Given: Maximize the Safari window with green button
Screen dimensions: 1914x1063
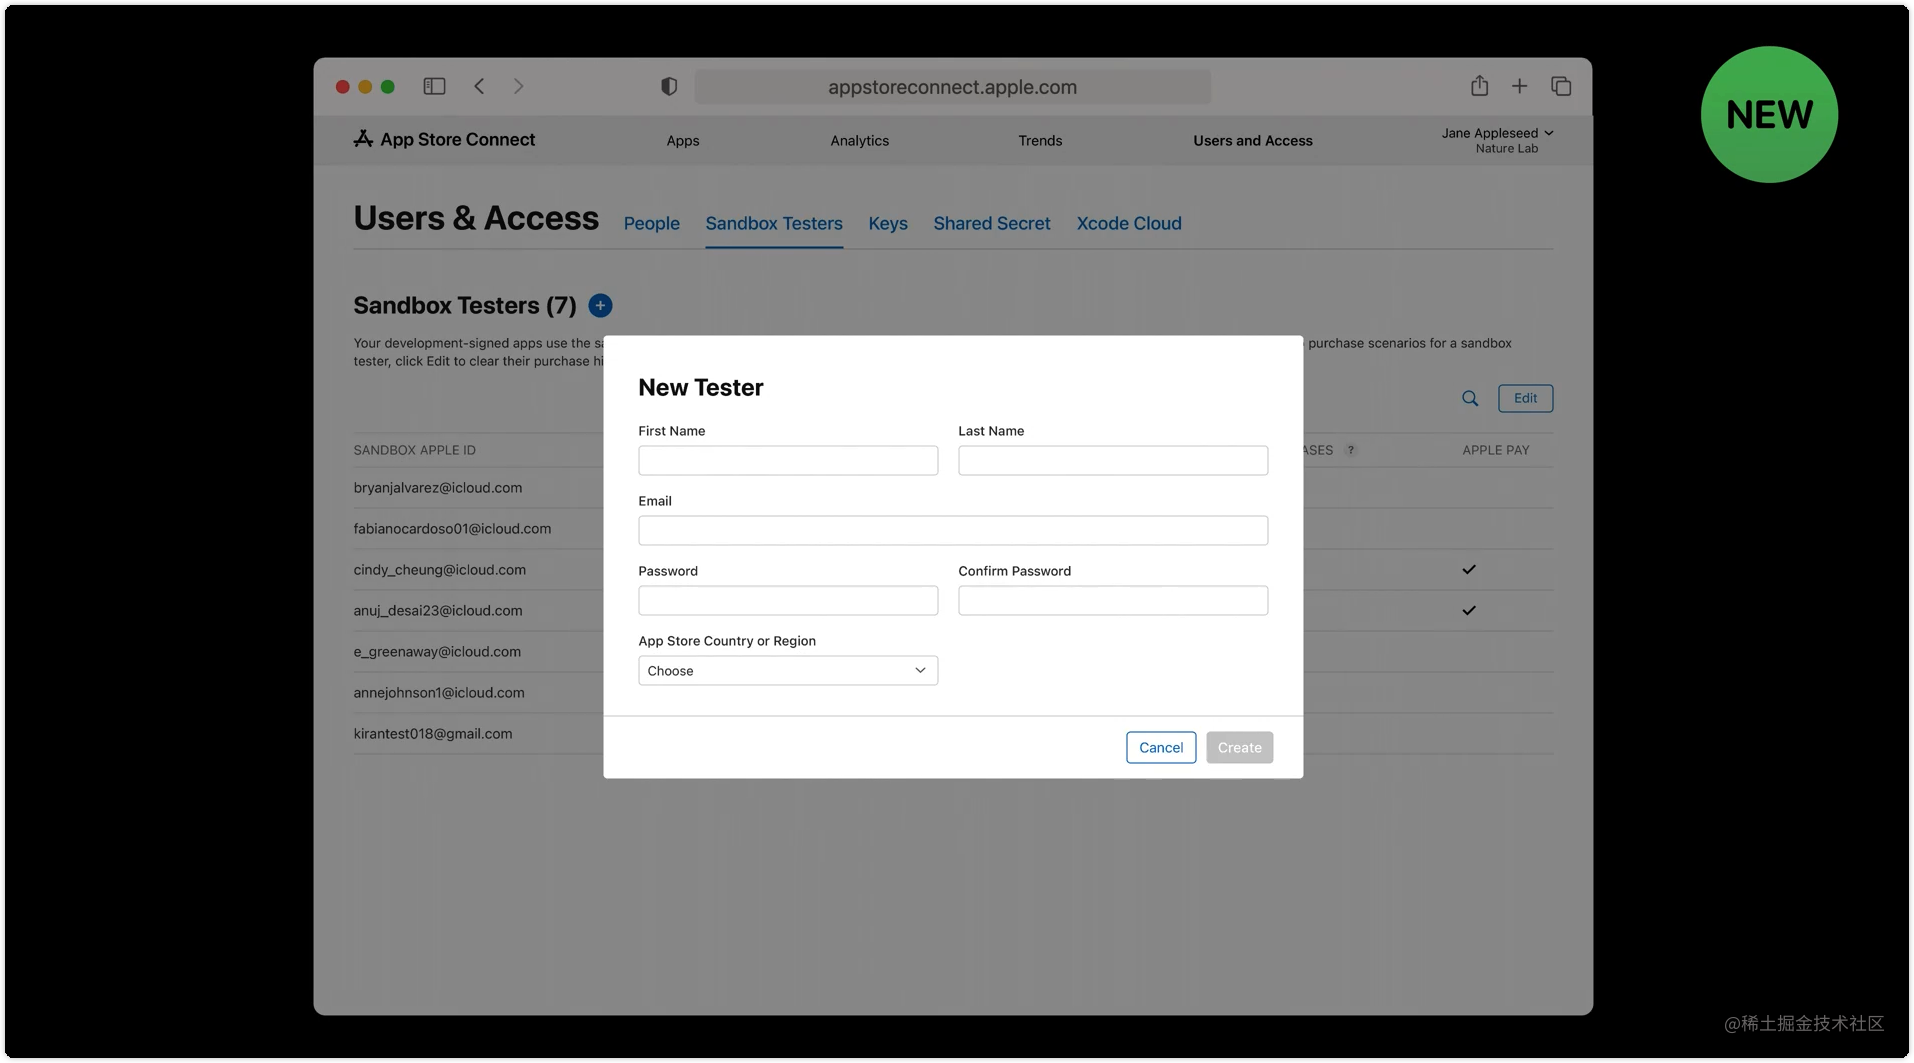Looking at the screenshot, I should click(x=388, y=87).
